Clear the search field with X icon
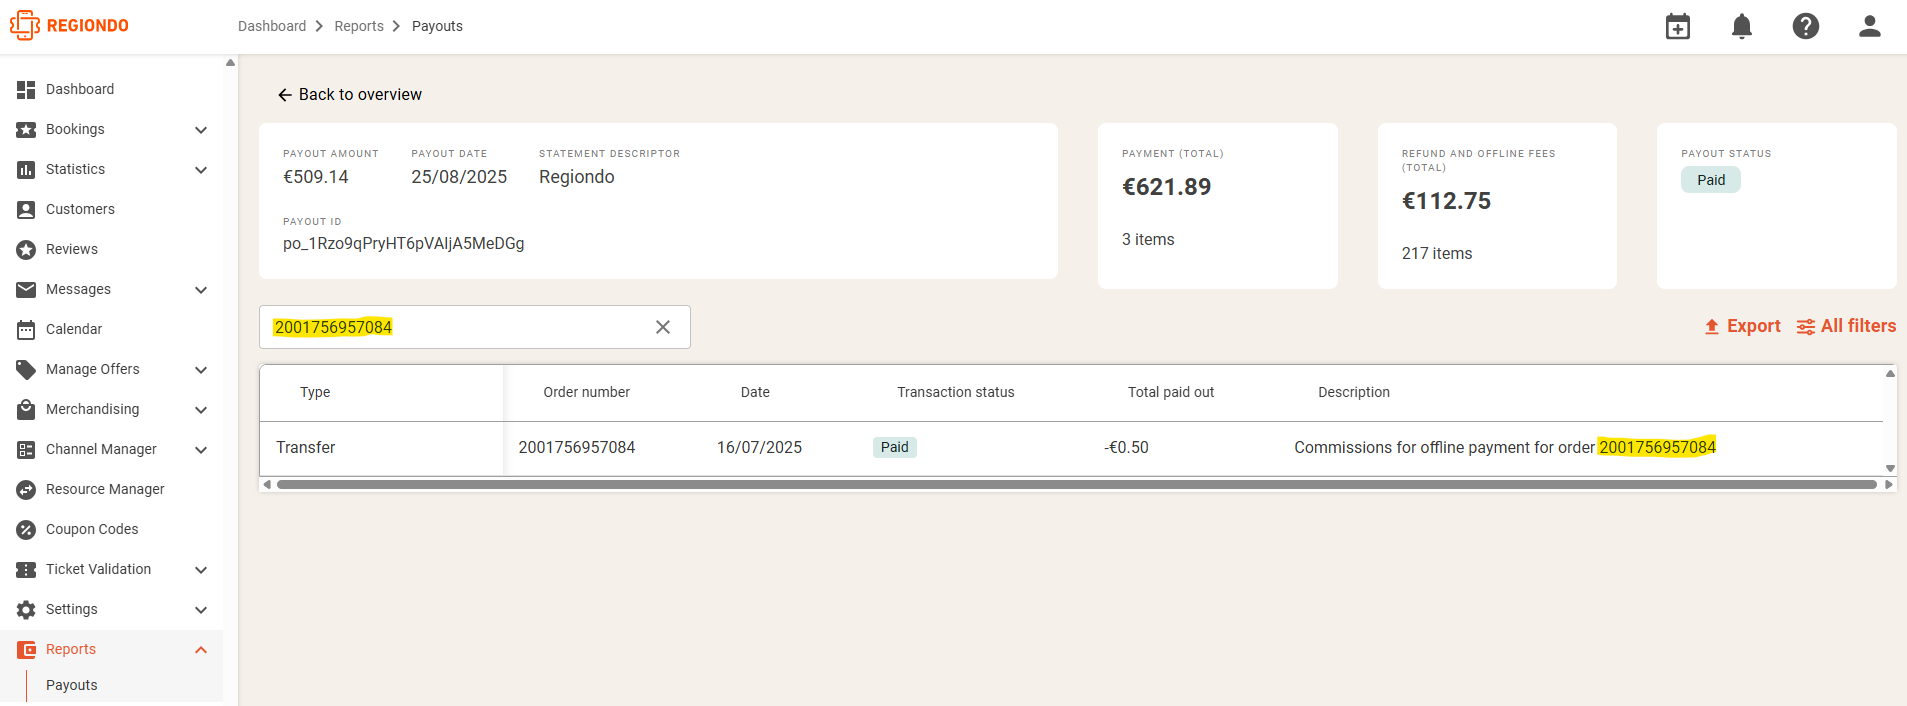1907x706 pixels. pos(663,327)
